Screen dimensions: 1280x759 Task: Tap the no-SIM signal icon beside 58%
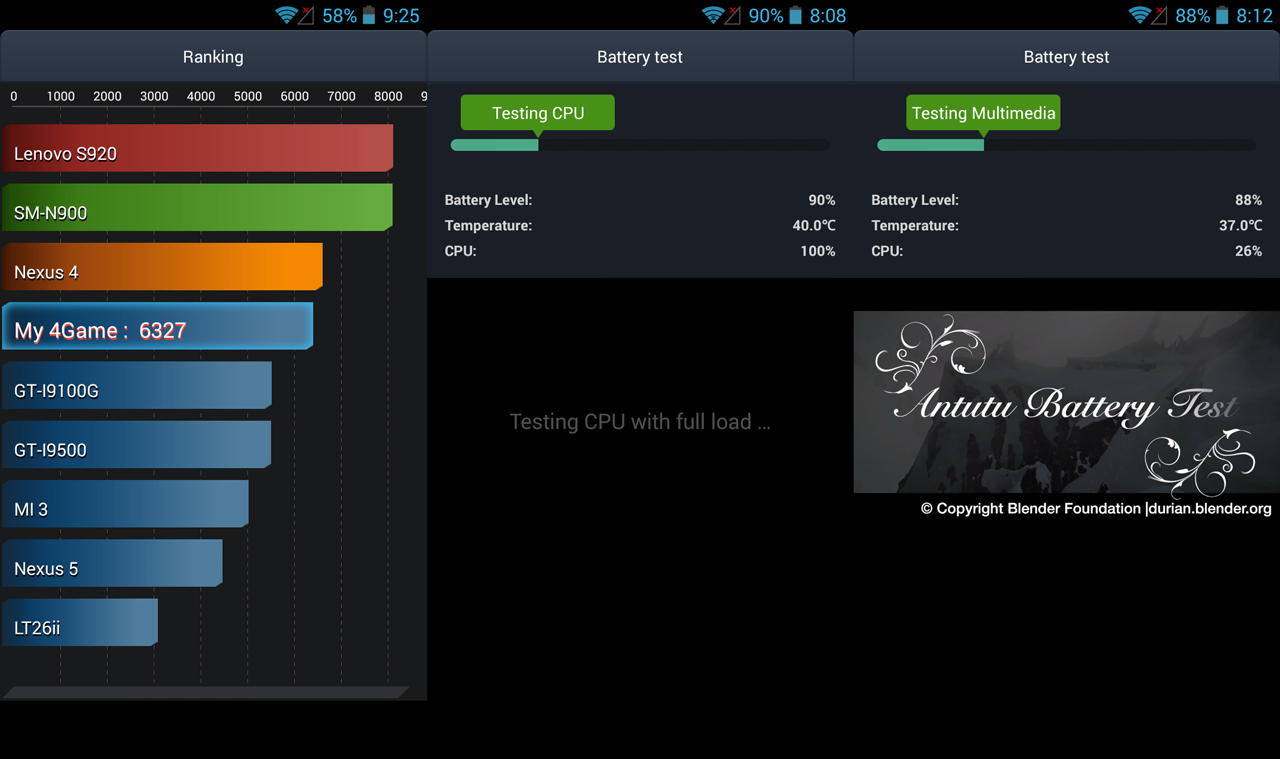[306, 15]
